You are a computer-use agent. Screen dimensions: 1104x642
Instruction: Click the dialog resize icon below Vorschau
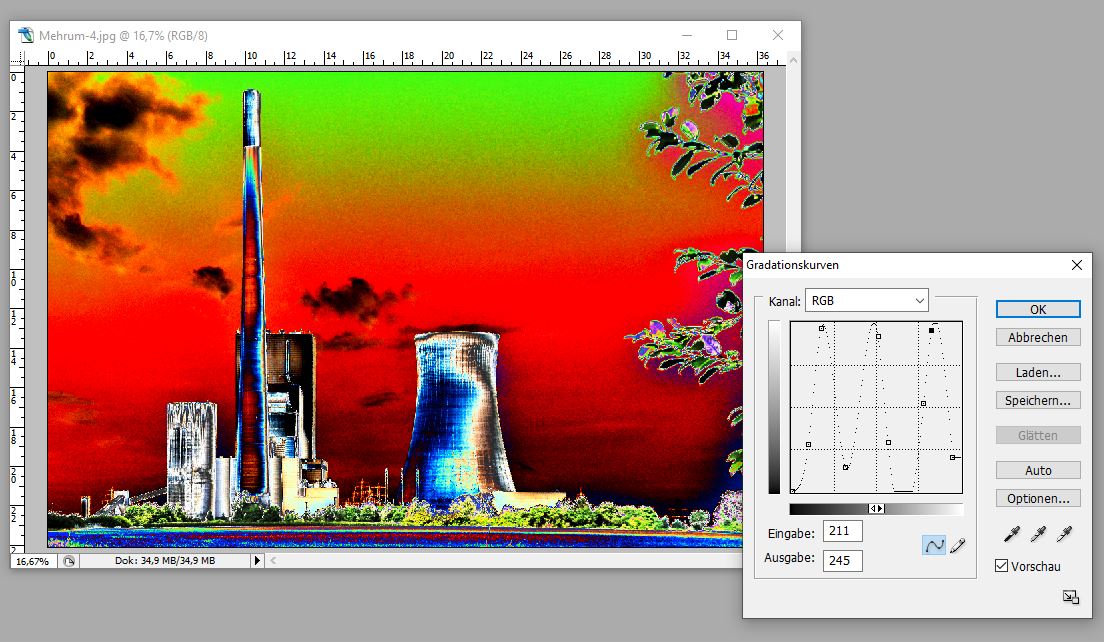point(1070,597)
